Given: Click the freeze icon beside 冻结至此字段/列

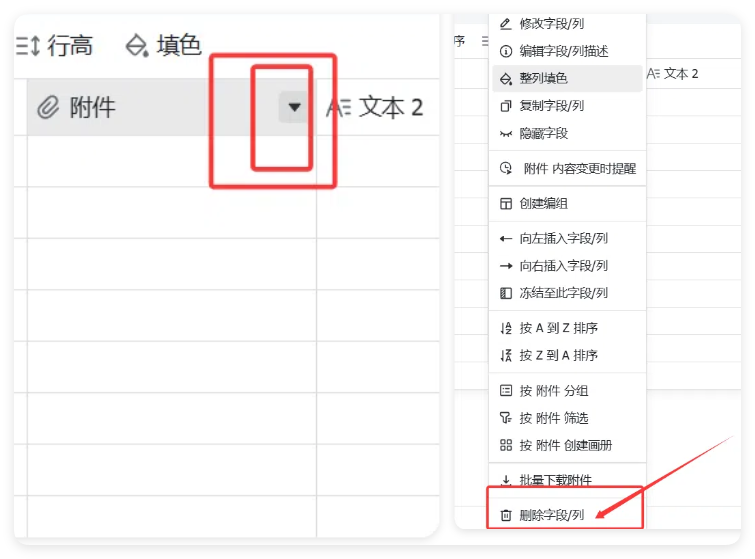Looking at the screenshot, I should coord(506,293).
